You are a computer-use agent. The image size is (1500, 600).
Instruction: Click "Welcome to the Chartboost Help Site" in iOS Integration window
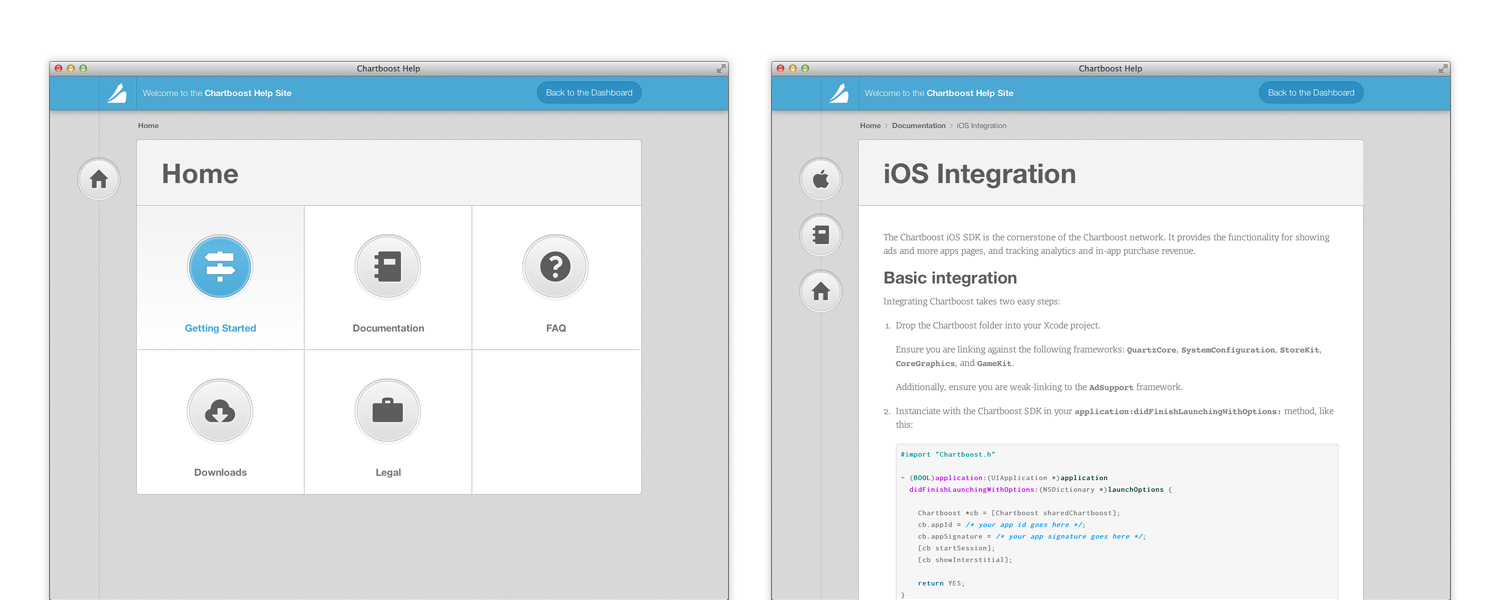point(939,93)
